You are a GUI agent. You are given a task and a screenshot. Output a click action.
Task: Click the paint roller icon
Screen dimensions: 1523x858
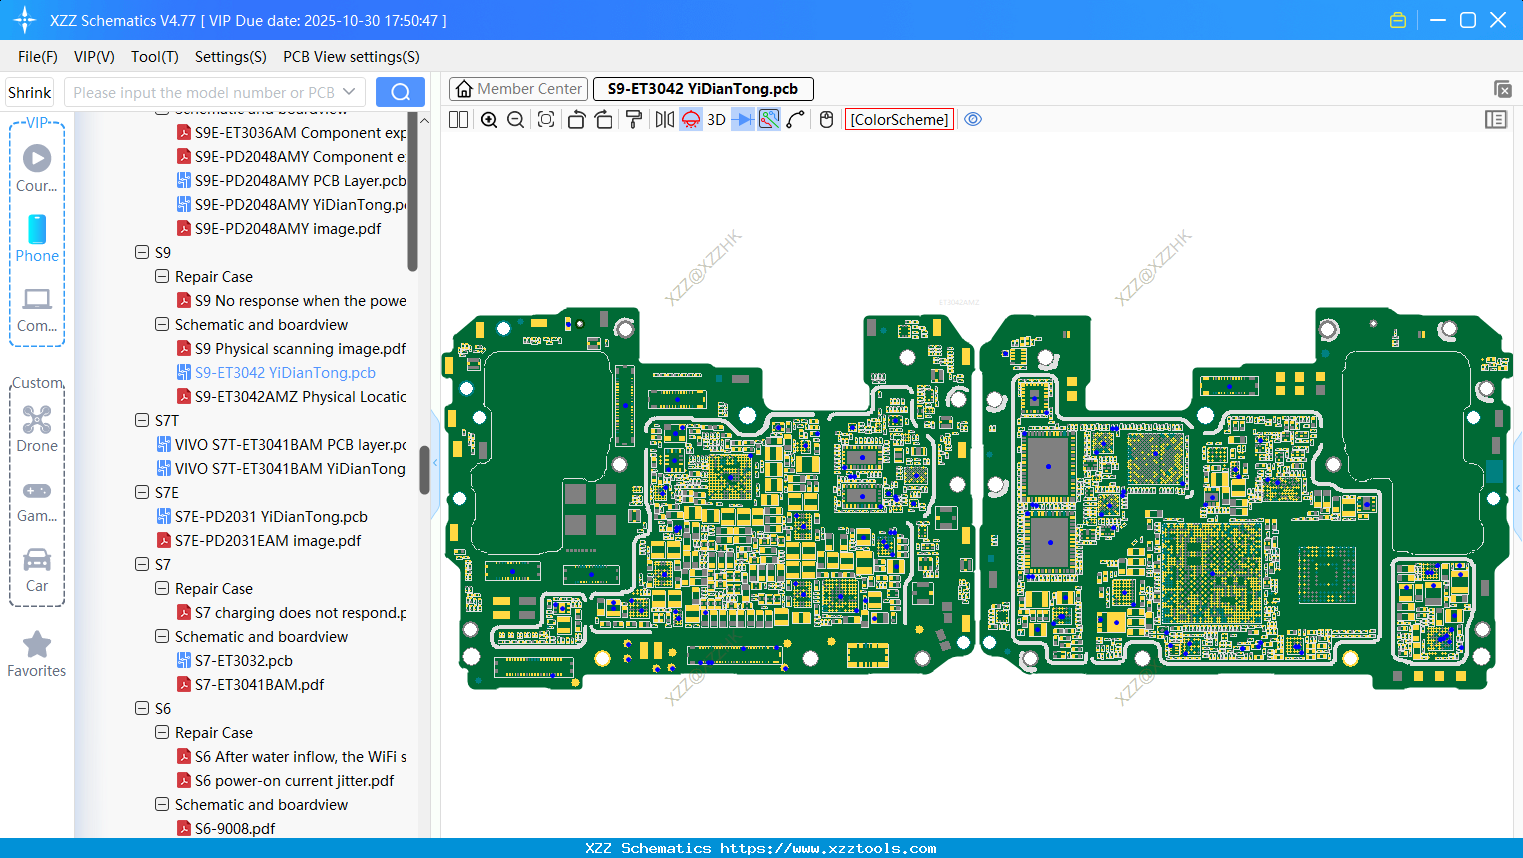(x=634, y=120)
